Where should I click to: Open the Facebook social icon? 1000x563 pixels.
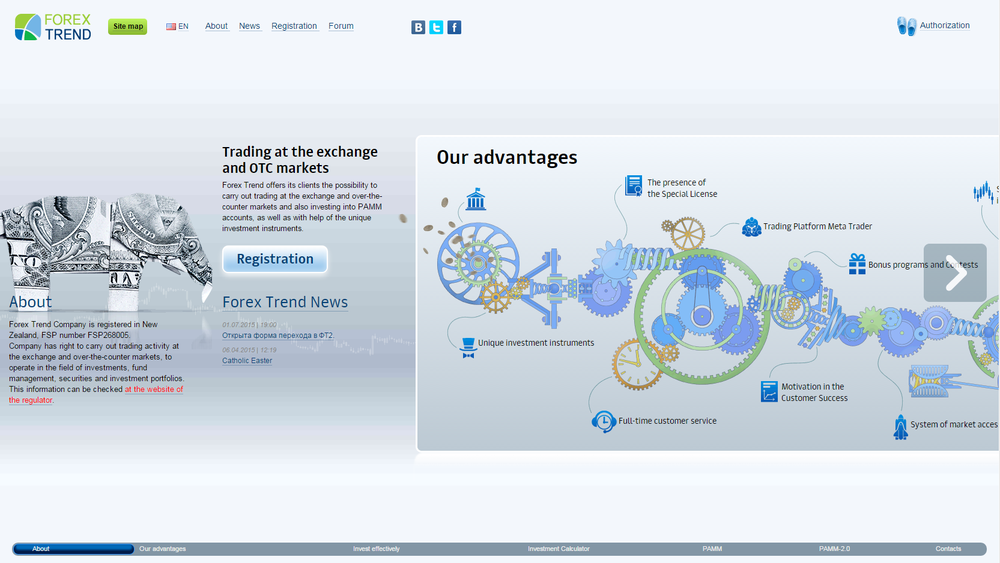[x=454, y=27]
